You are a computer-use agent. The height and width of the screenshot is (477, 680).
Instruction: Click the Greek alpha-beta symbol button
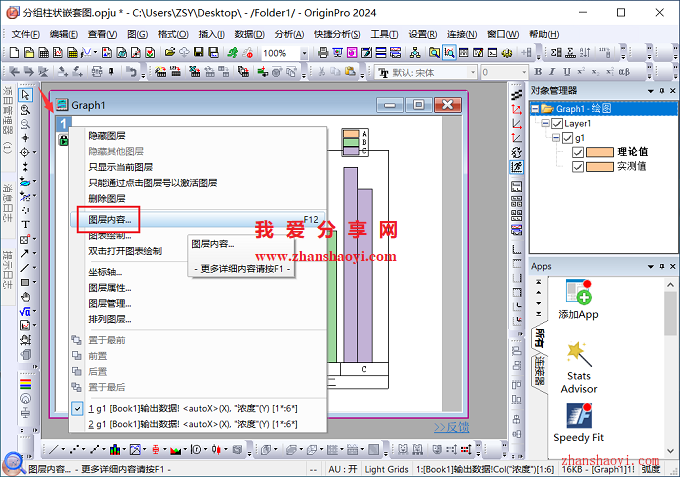click(624, 72)
